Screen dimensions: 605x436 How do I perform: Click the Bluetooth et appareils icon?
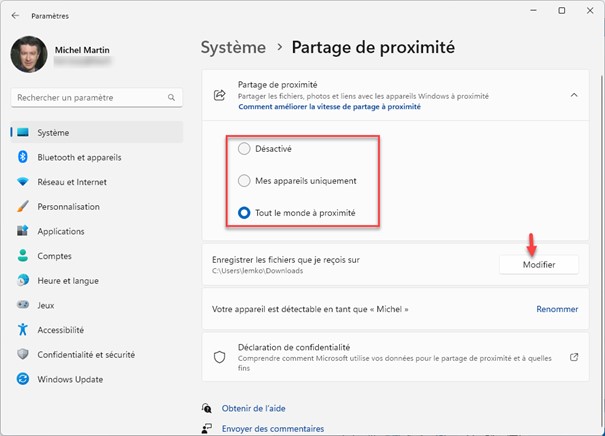tap(22, 157)
